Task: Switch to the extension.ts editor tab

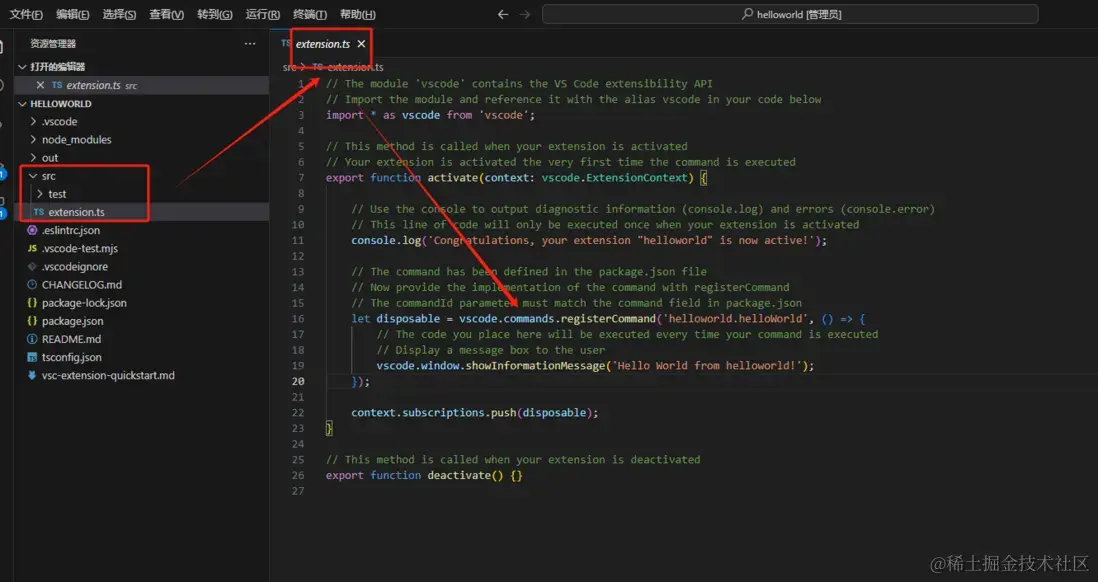Action: pyautogui.click(x=323, y=43)
